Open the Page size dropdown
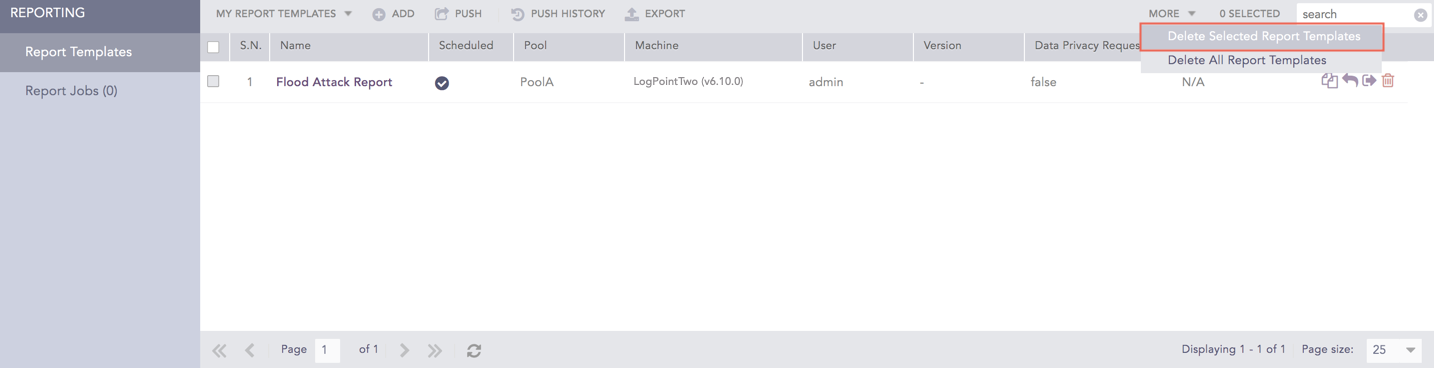The height and width of the screenshot is (368, 1434). point(1394,350)
